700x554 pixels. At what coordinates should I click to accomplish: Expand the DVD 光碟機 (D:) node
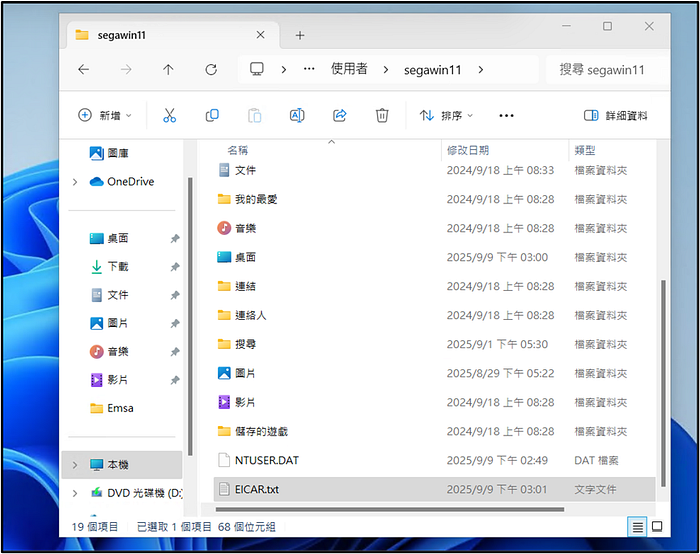75,493
